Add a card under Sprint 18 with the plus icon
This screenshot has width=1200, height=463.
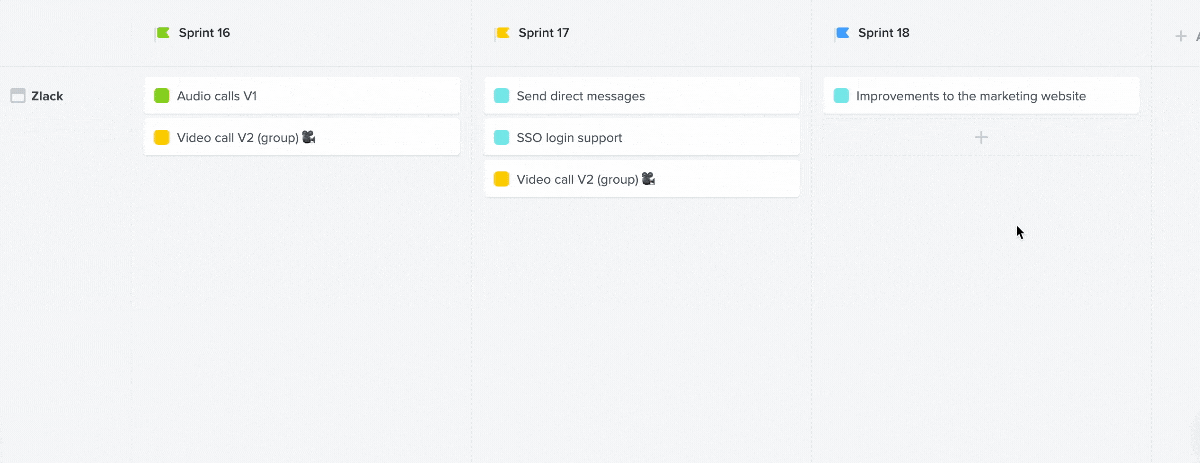(x=981, y=137)
